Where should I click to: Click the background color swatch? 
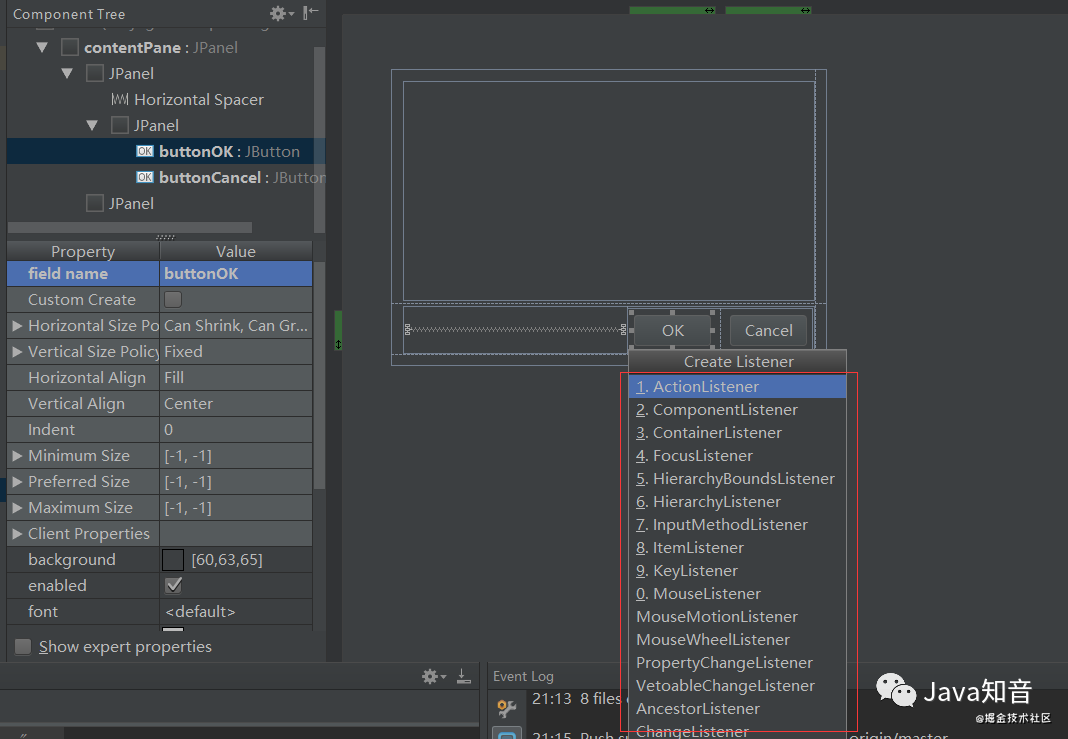pyautogui.click(x=173, y=560)
